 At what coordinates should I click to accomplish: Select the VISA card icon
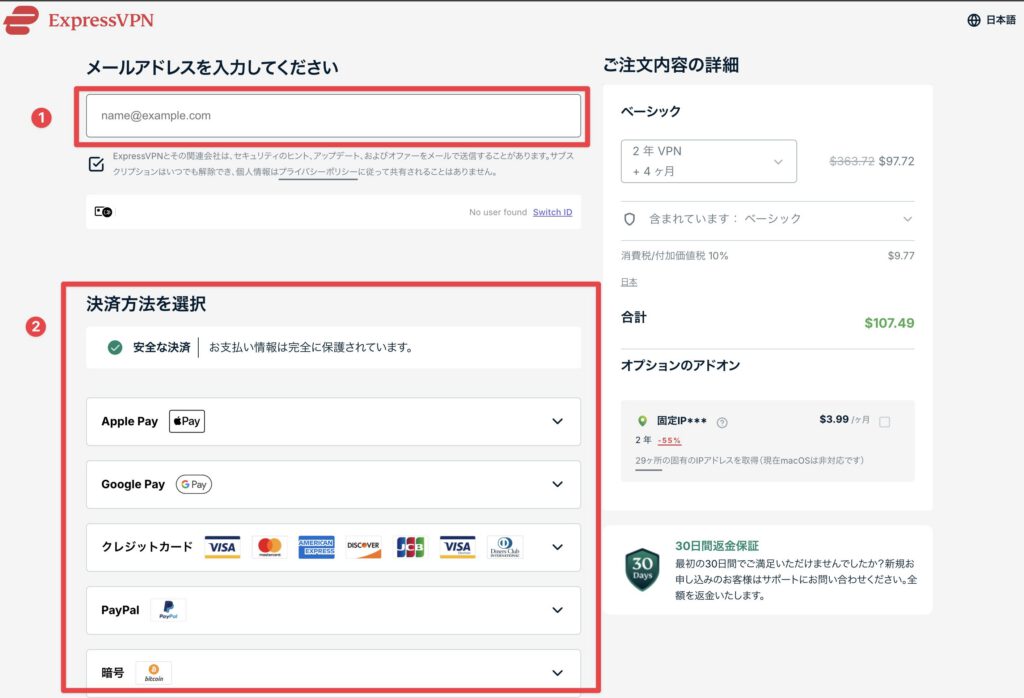[222, 547]
